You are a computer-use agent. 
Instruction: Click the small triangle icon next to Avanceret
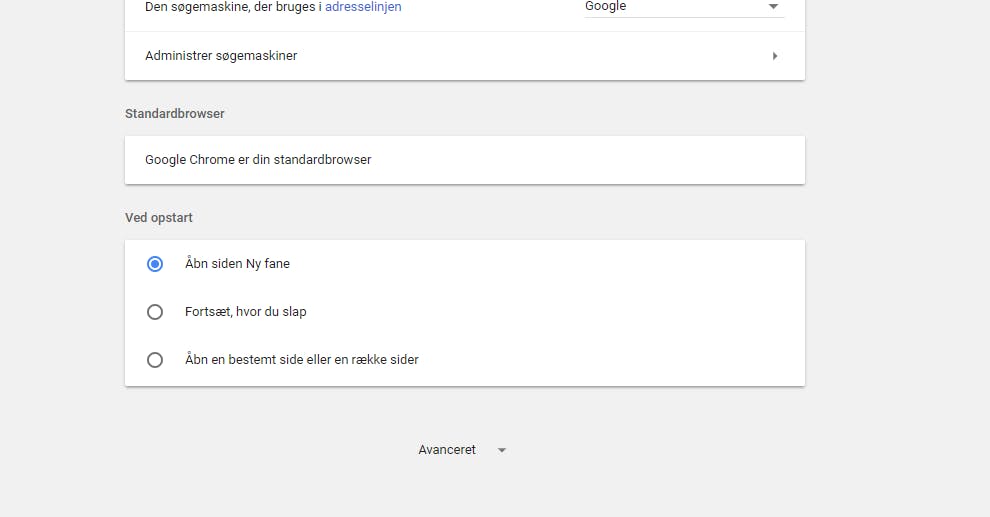point(502,450)
